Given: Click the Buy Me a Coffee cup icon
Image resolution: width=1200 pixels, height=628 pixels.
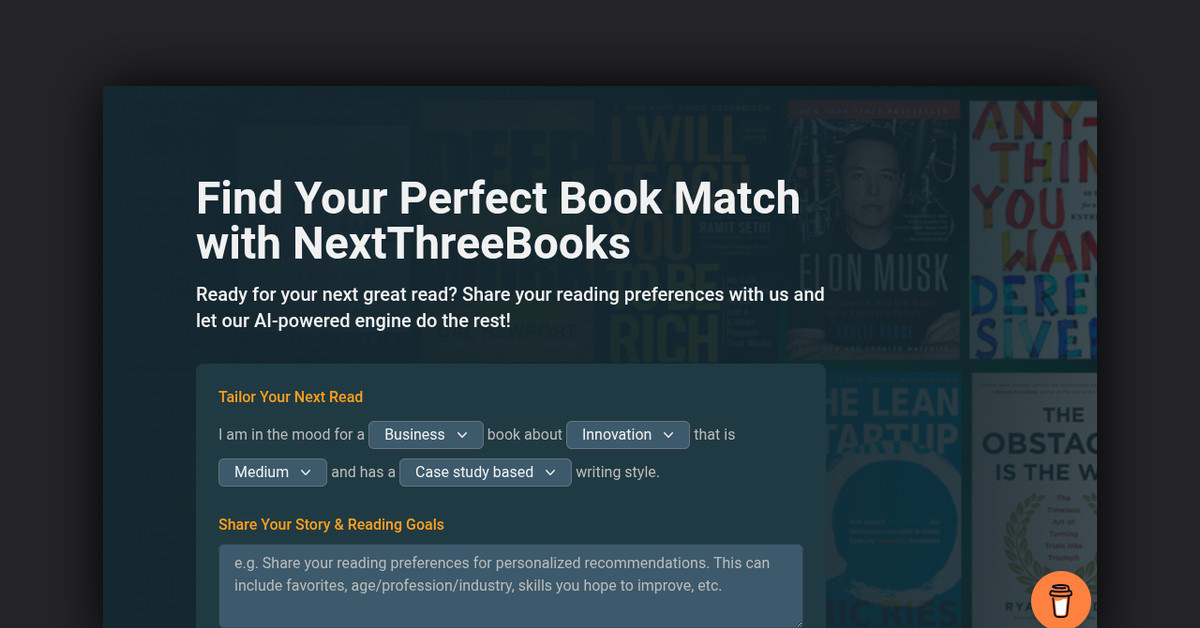Looking at the screenshot, I should pos(1060,599).
